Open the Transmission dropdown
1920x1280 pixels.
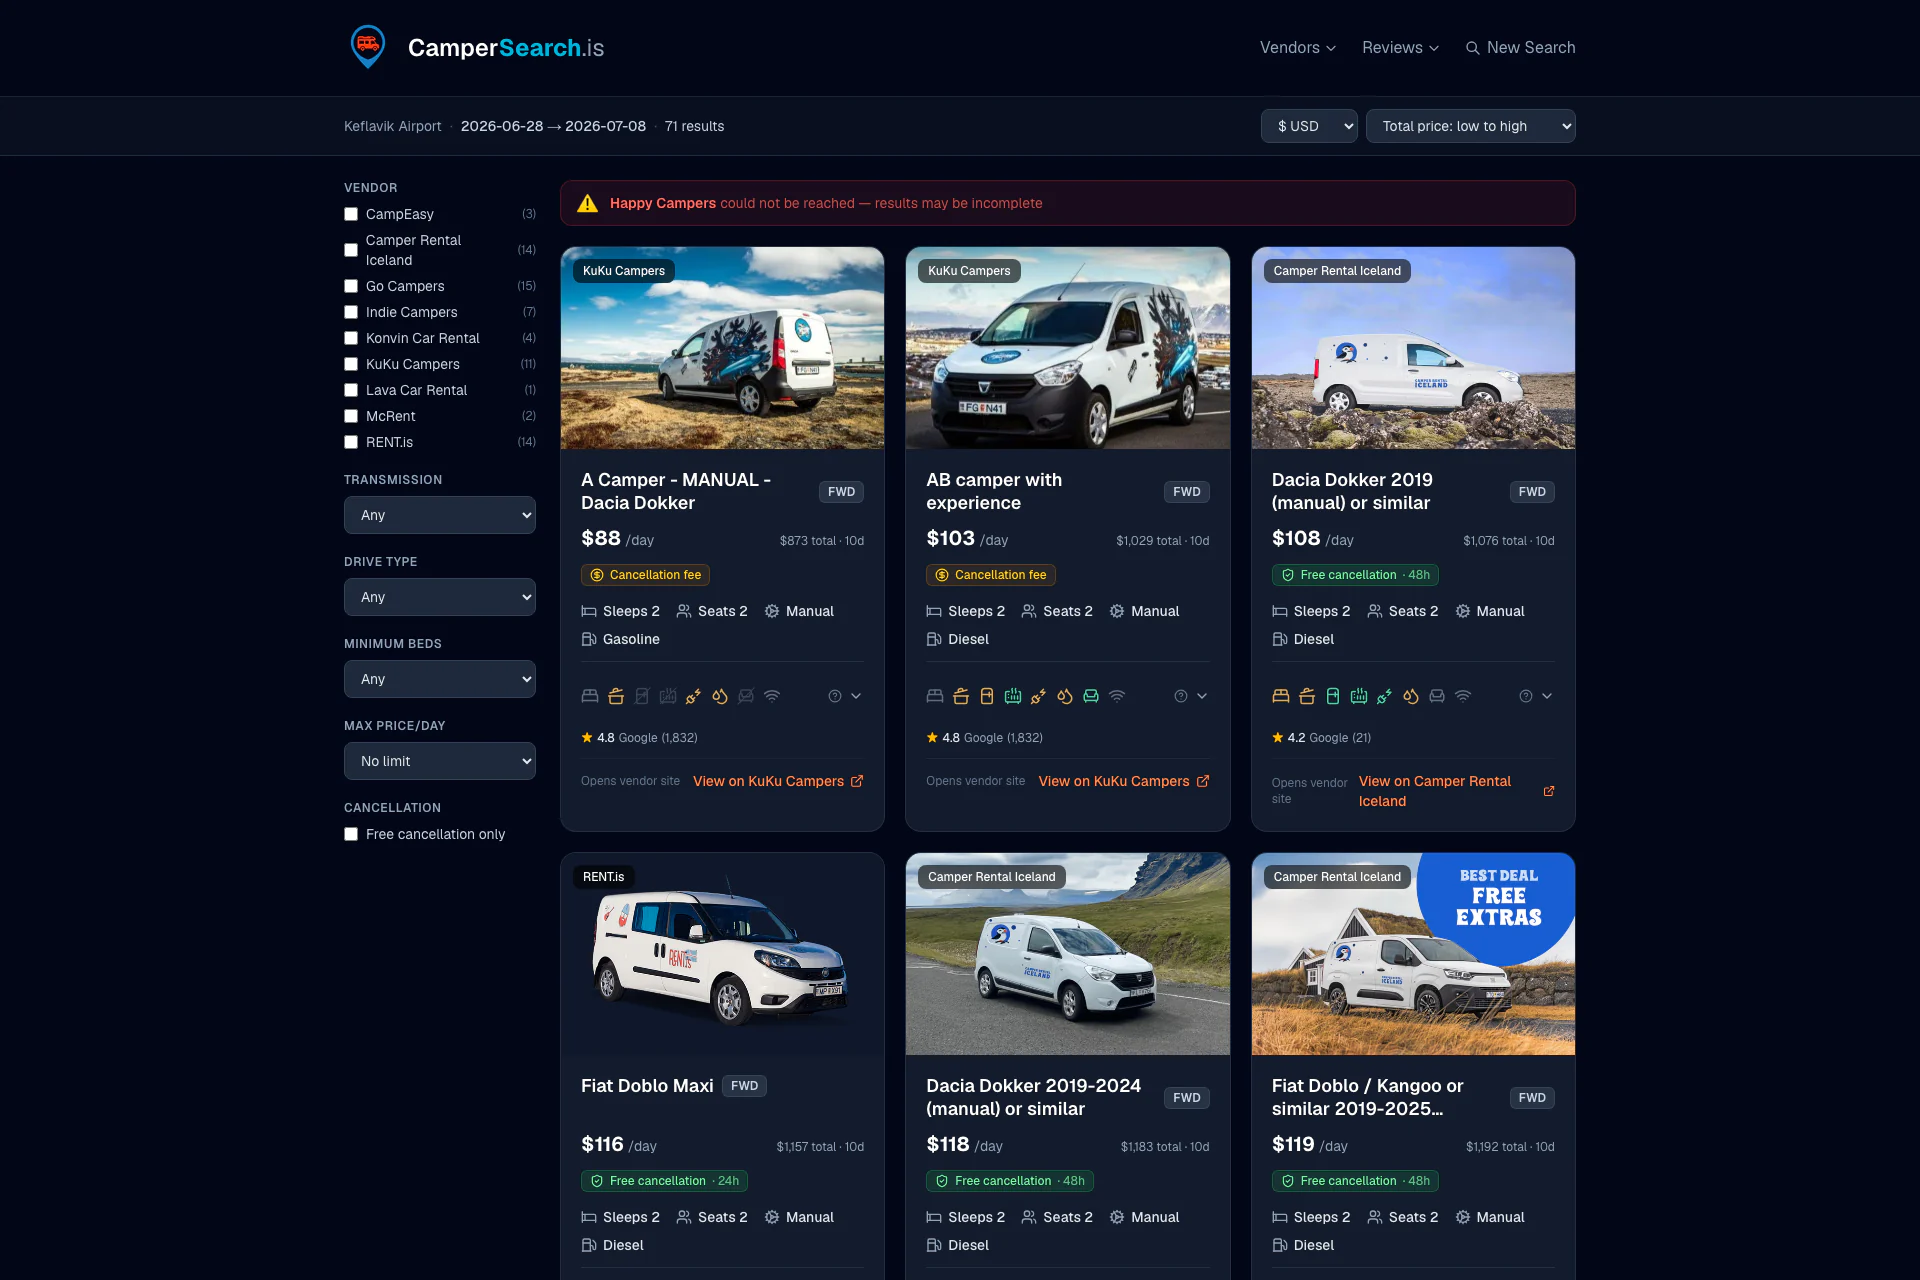coord(440,515)
